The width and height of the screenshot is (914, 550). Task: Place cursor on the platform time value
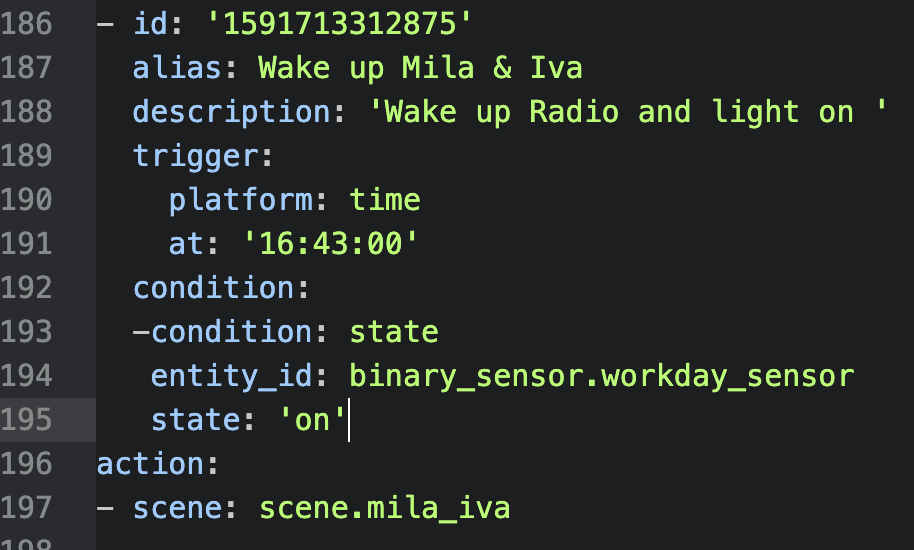coord(385,200)
